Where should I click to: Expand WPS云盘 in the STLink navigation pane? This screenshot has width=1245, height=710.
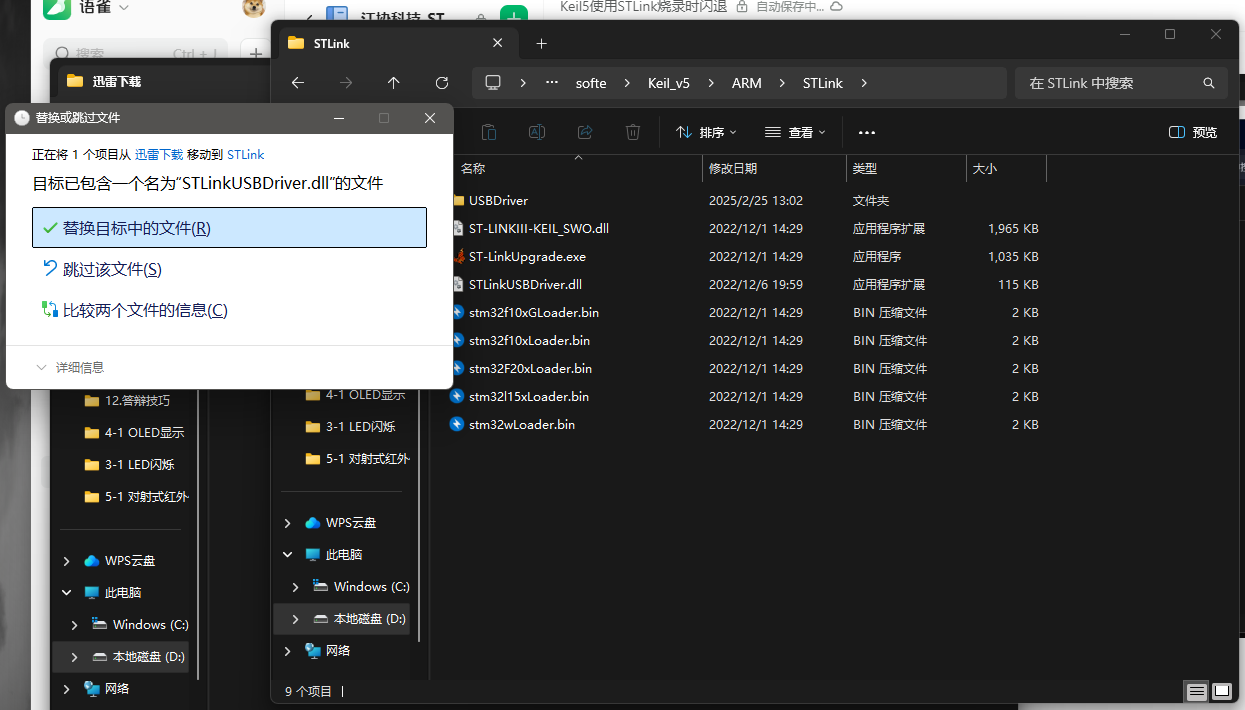(288, 523)
